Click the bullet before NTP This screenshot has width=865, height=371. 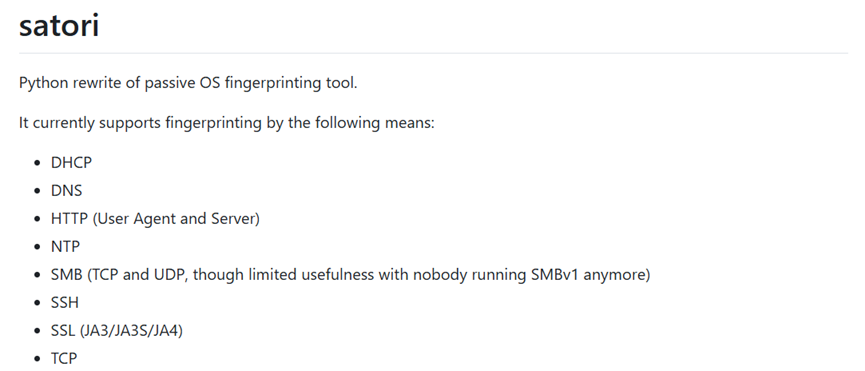(38, 247)
